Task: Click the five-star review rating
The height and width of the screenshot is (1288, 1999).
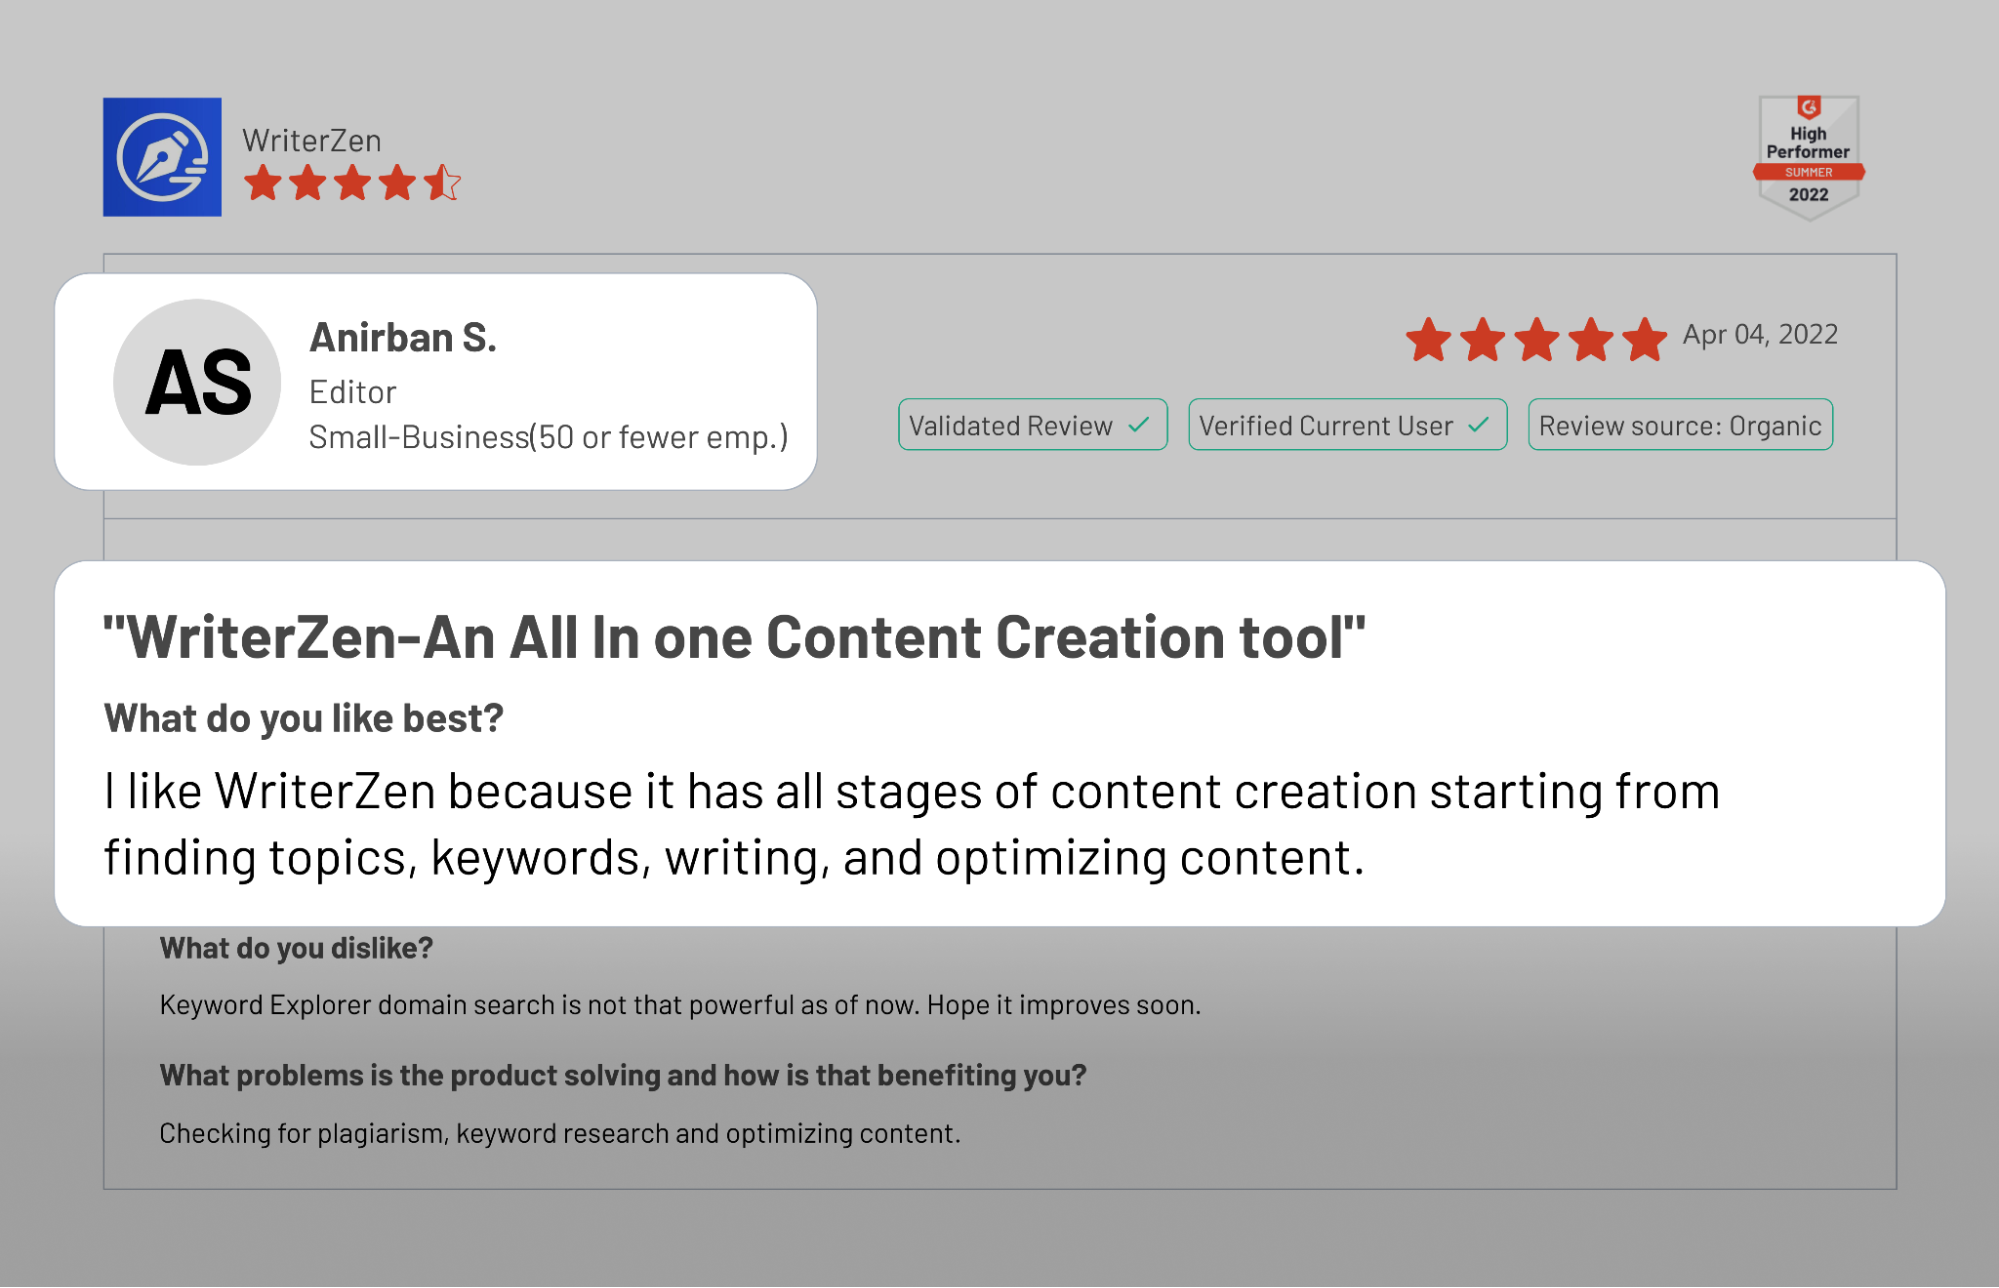Action: 1536,339
